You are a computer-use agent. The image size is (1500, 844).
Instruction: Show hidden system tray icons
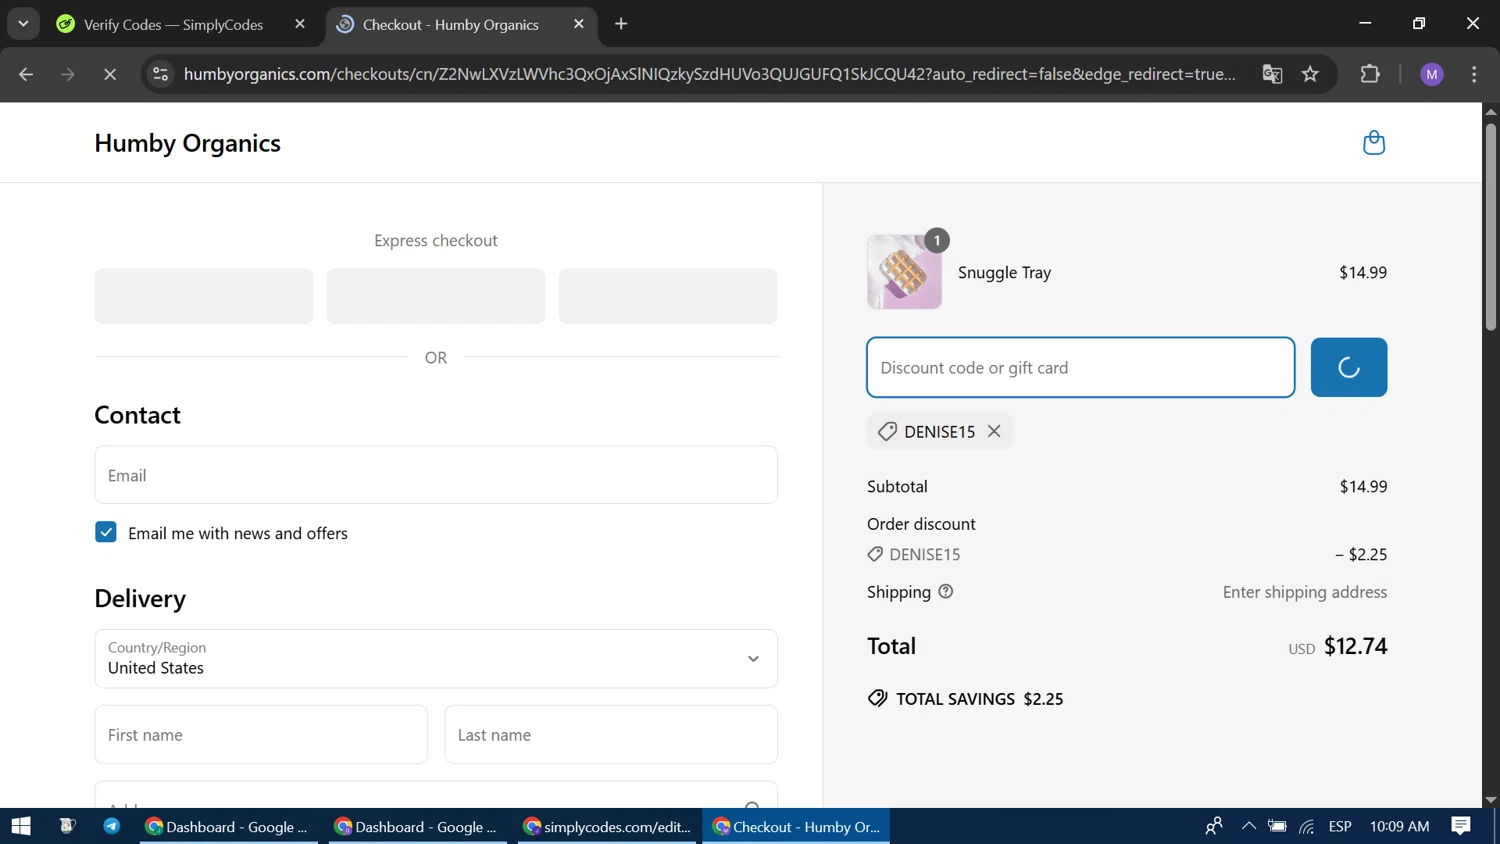point(1248,826)
